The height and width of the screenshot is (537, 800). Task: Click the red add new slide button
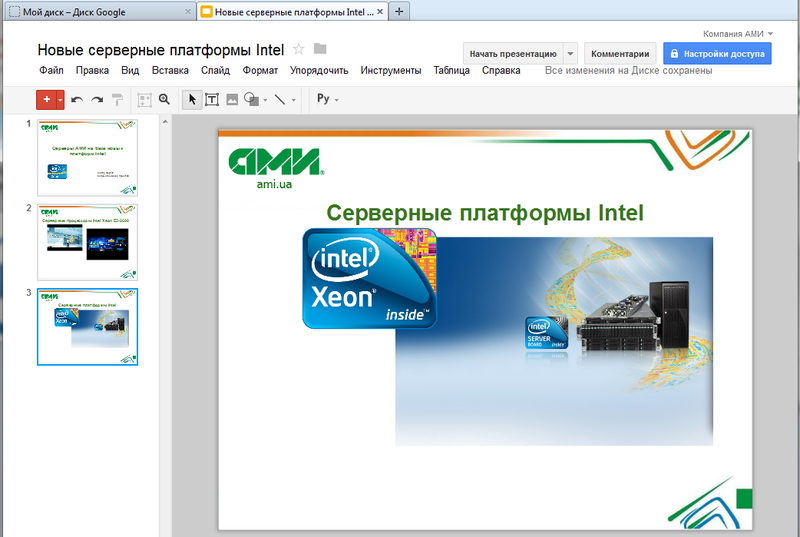tap(46, 99)
